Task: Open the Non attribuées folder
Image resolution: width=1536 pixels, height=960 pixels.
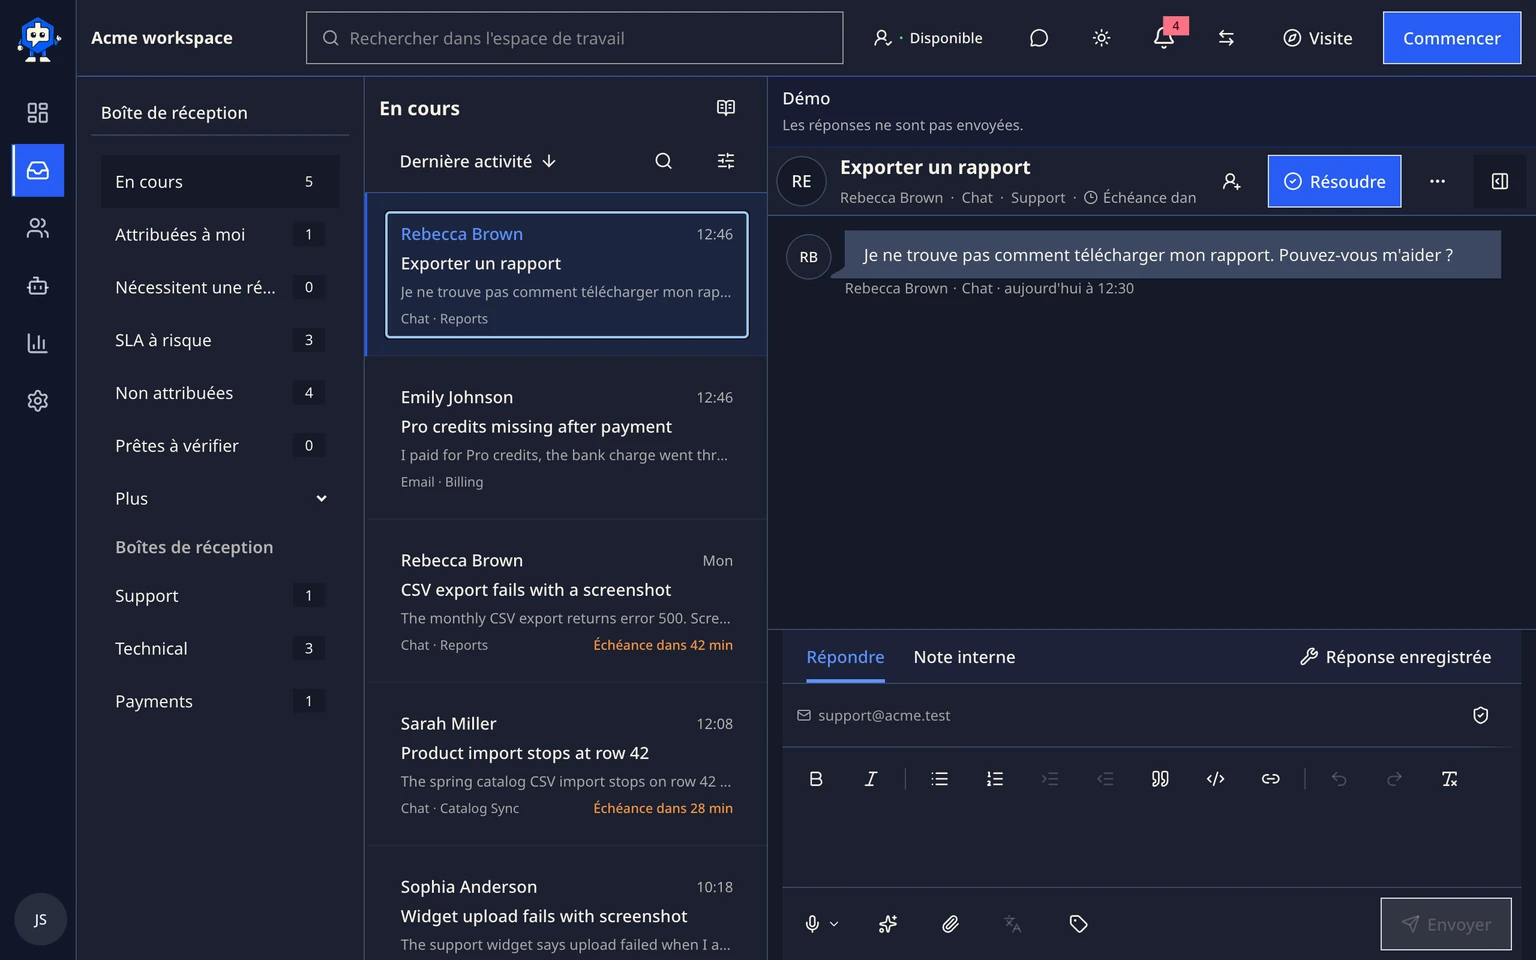Action: click(220, 393)
